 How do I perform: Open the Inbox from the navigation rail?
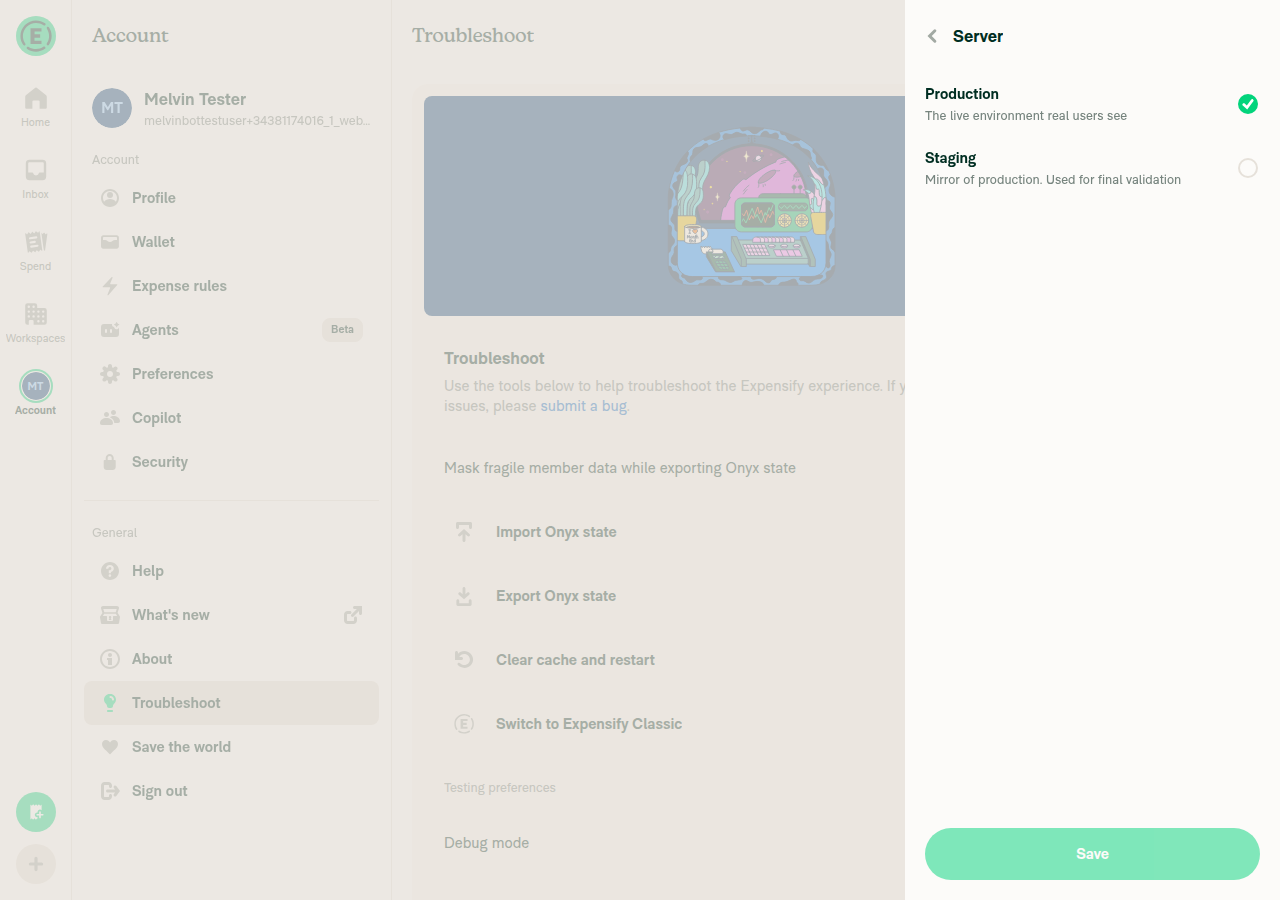click(36, 179)
